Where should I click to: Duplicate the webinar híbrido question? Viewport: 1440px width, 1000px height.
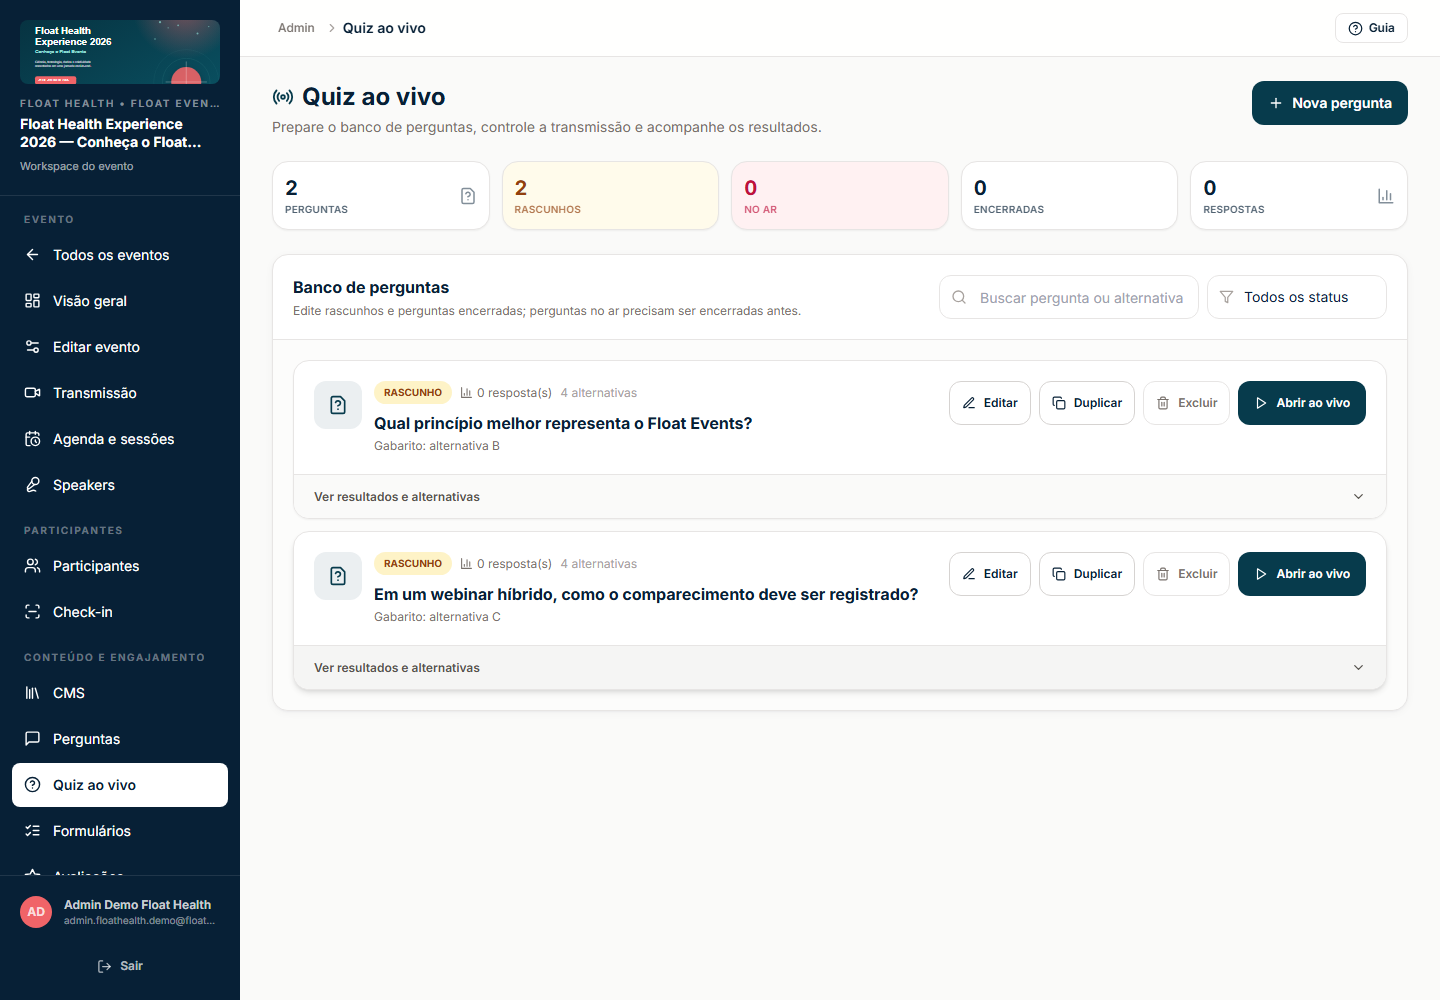coord(1087,574)
